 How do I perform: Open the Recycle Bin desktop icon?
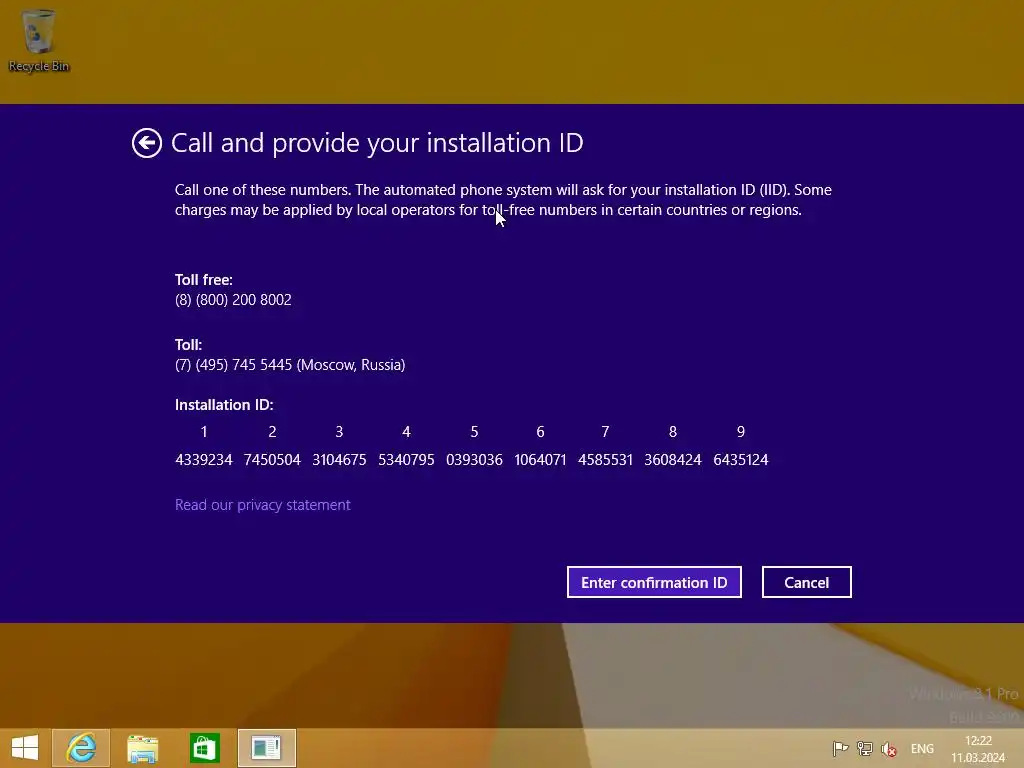(39, 40)
